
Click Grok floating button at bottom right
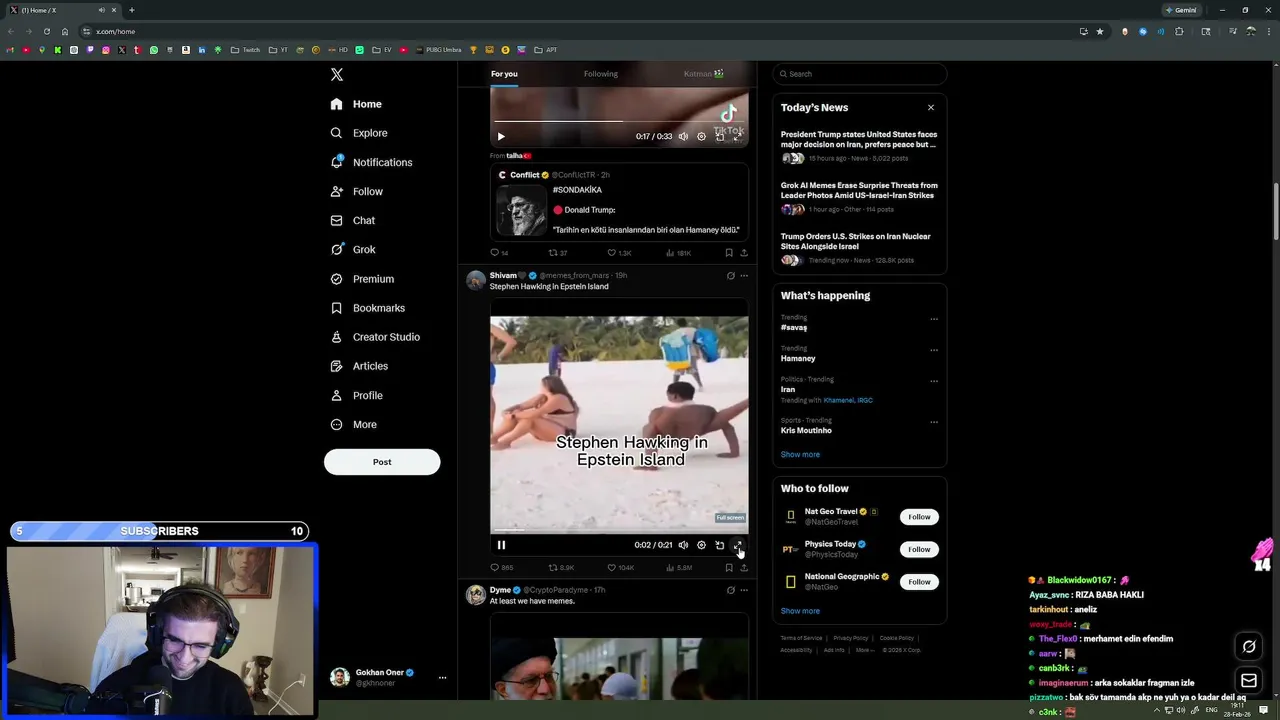coord(1249,646)
